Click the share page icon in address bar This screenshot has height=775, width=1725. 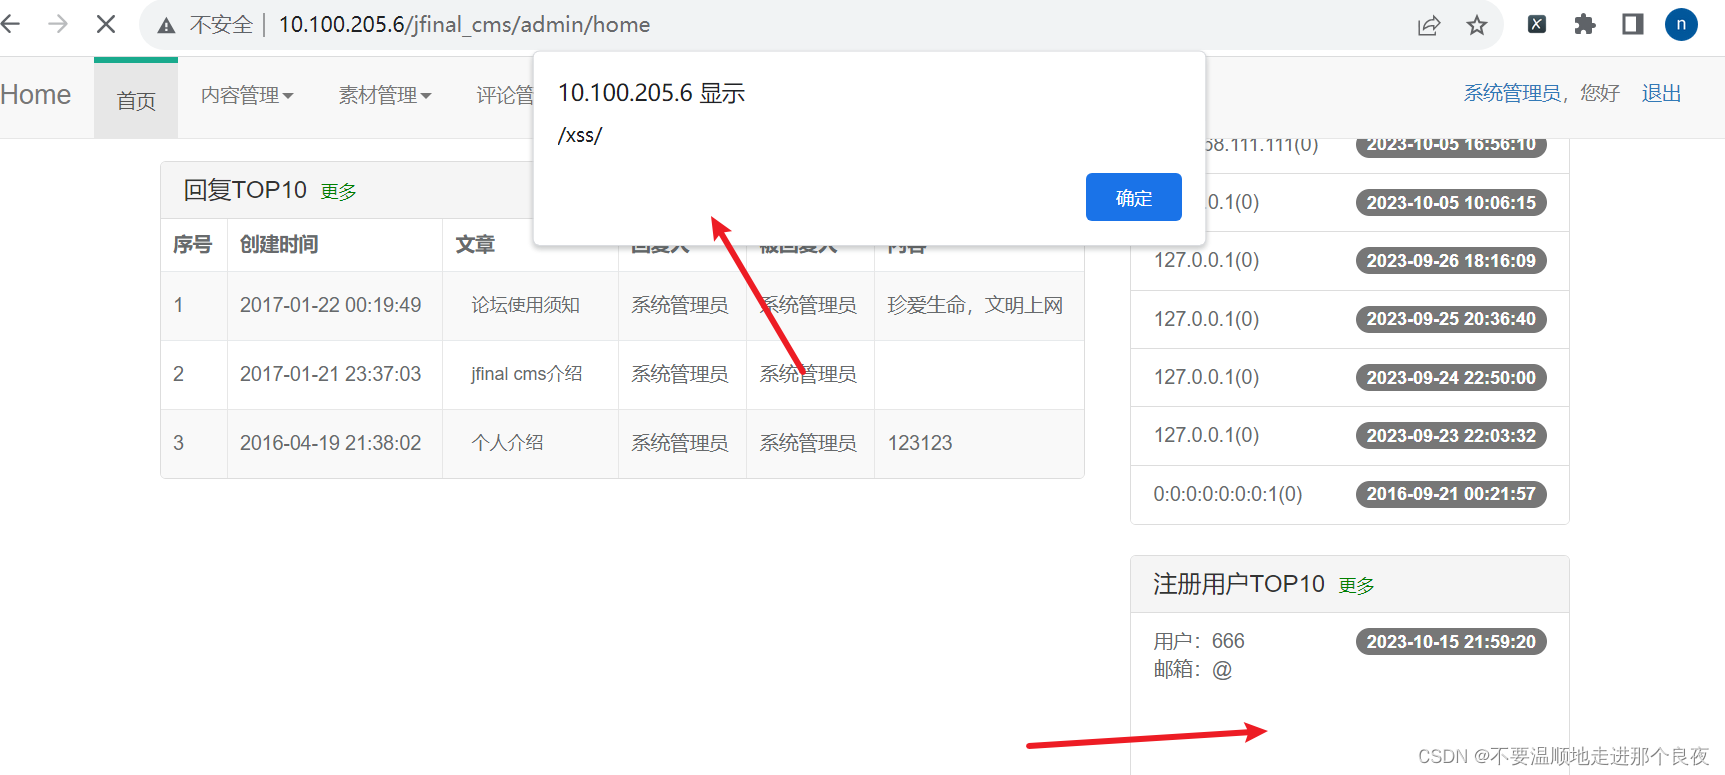coord(1429,25)
